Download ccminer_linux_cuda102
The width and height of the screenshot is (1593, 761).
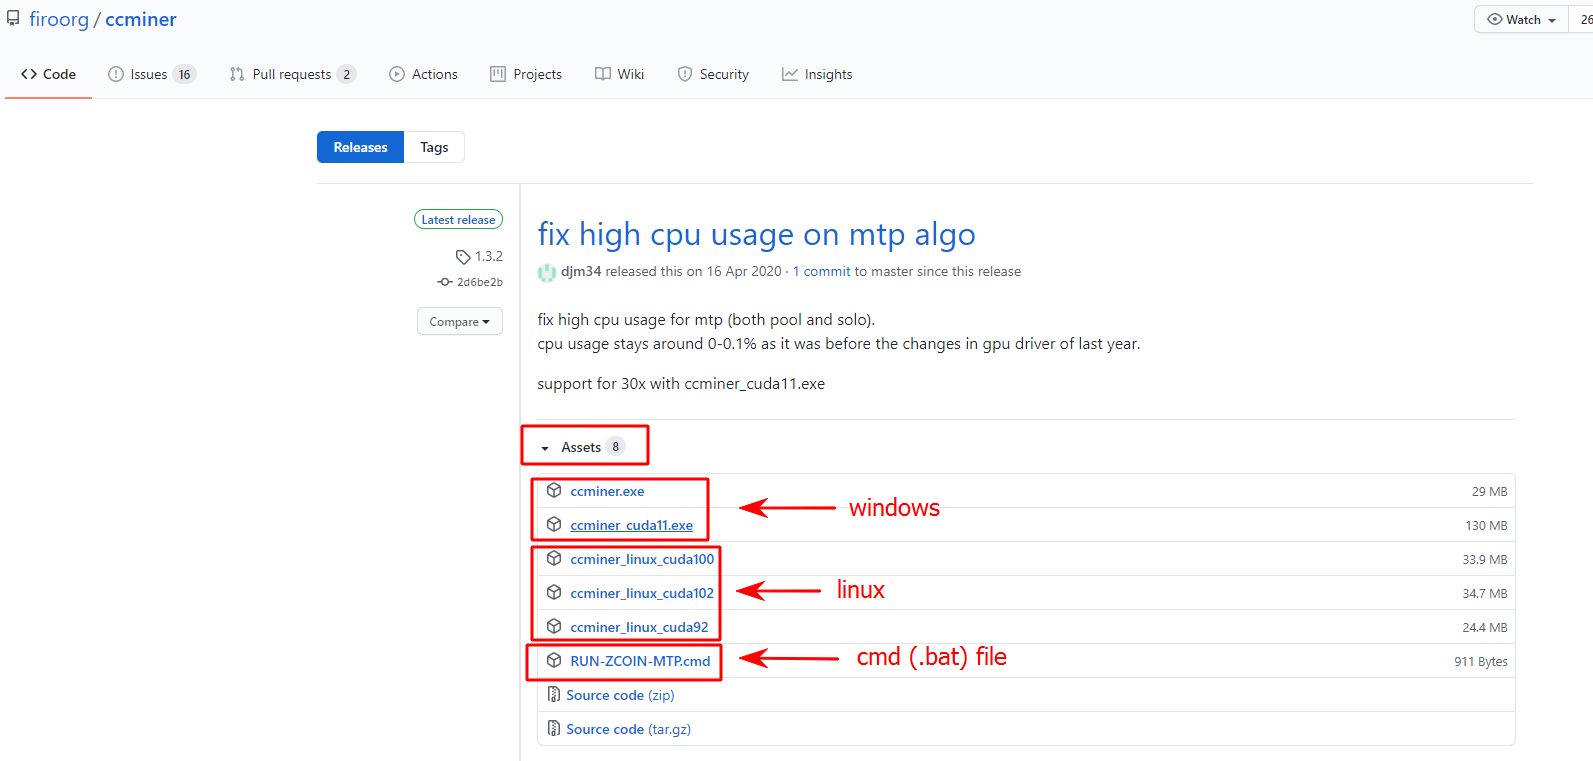click(642, 593)
